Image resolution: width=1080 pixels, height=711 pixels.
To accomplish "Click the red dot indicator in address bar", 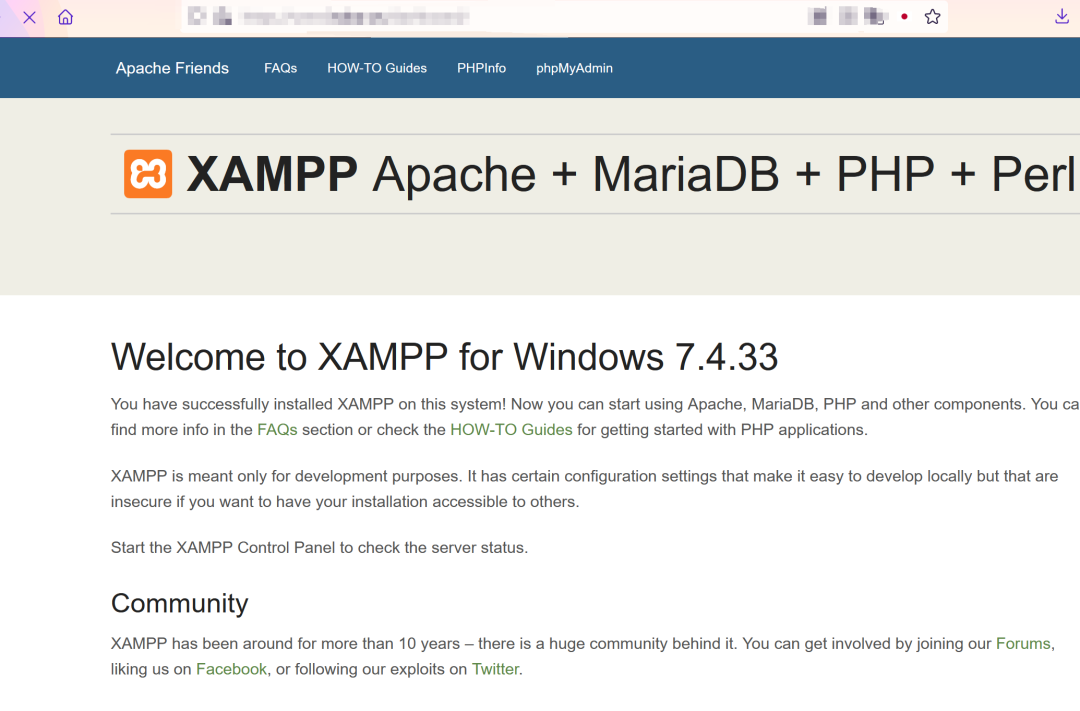I will tap(904, 17).
